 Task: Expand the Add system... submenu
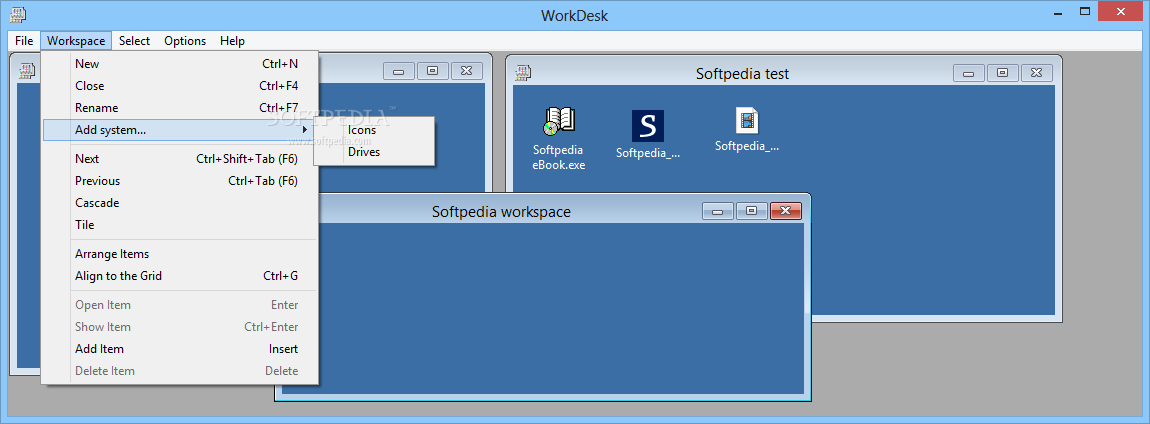(180, 130)
